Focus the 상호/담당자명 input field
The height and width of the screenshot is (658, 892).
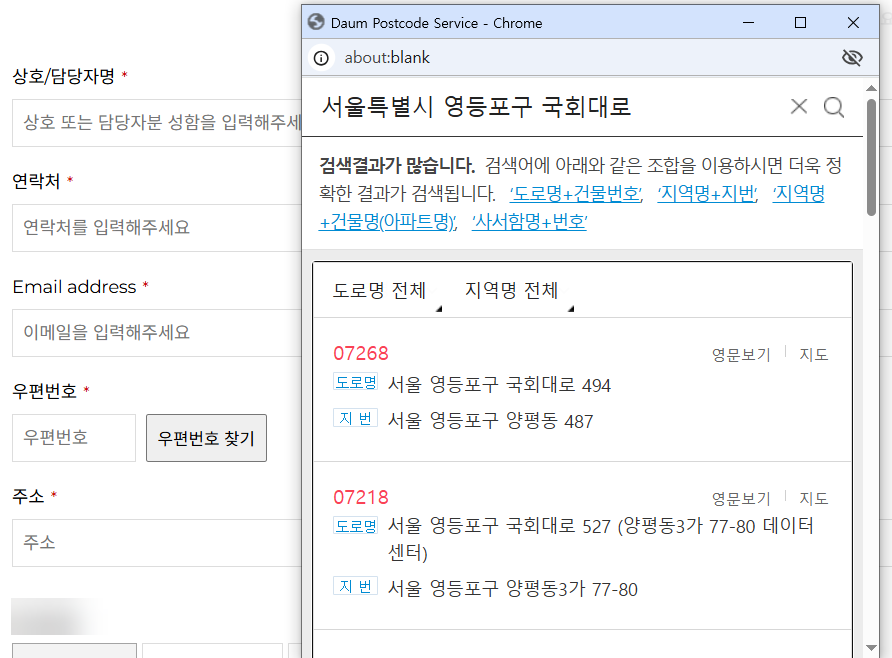tap(157, 122)
